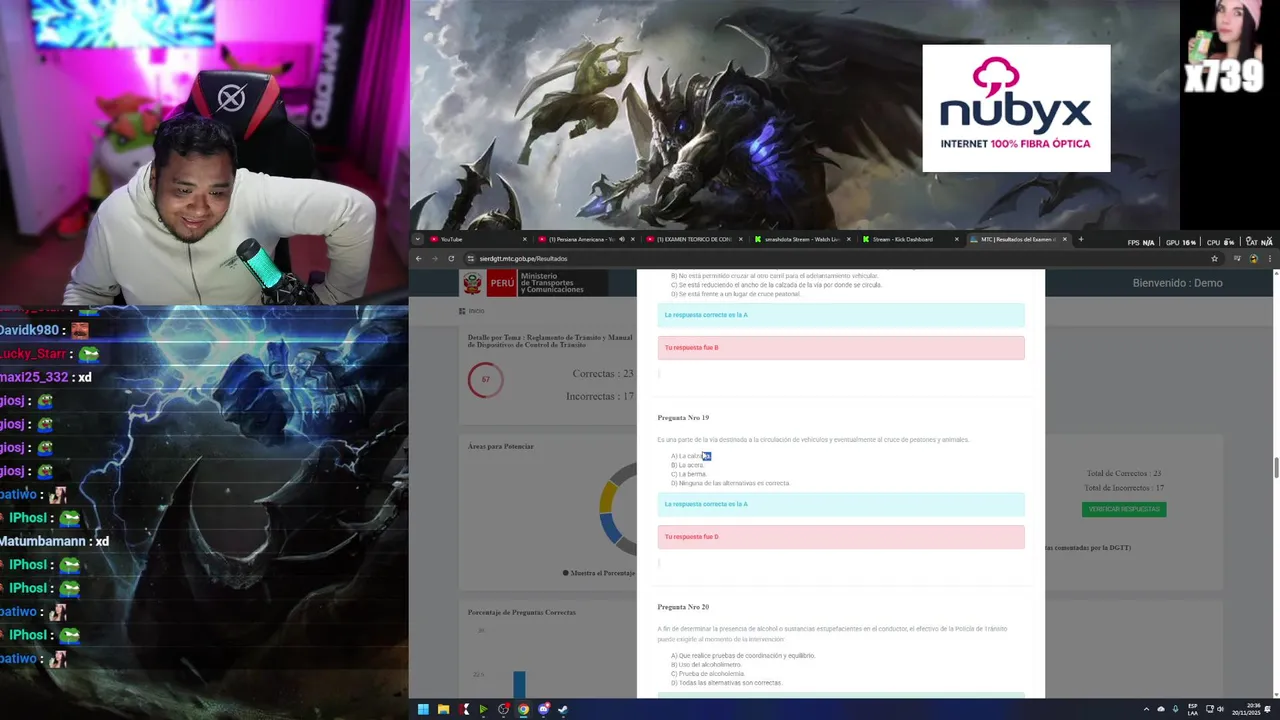Open File Explorer from the taskbar
1280x720 pixels.
443,710
